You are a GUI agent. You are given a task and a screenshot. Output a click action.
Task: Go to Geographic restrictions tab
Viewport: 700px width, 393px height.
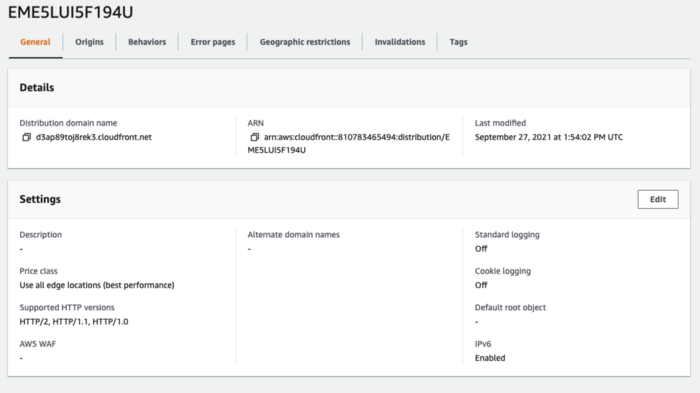305,42
